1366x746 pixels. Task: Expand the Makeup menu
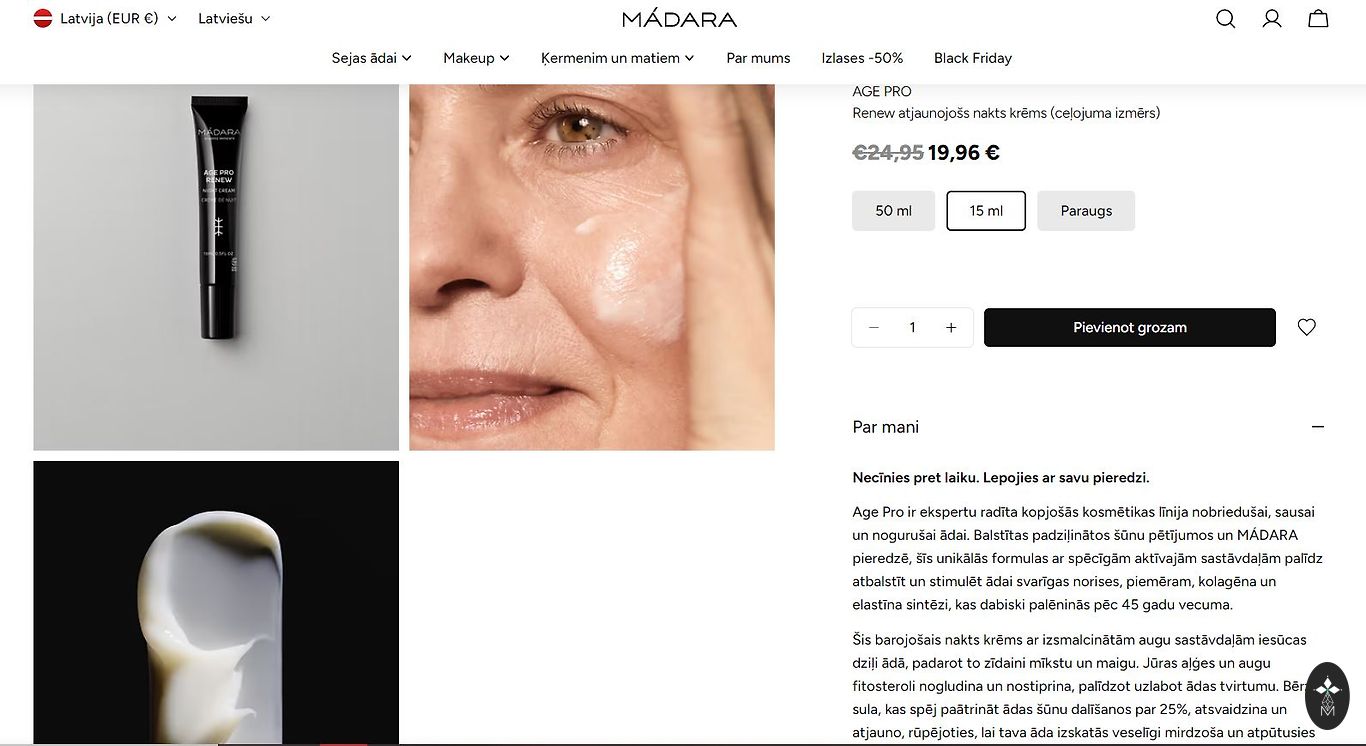(x=477, y=58)
